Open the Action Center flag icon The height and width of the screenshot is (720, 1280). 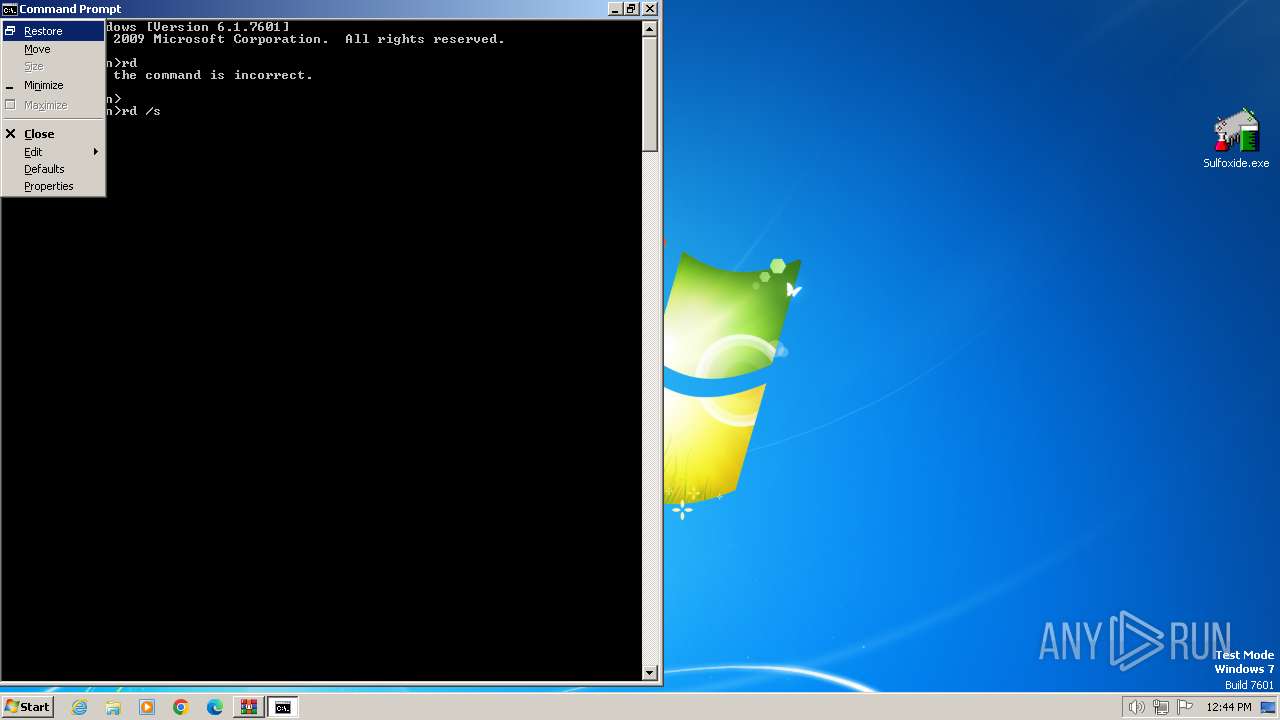[x=1185, y=707]
